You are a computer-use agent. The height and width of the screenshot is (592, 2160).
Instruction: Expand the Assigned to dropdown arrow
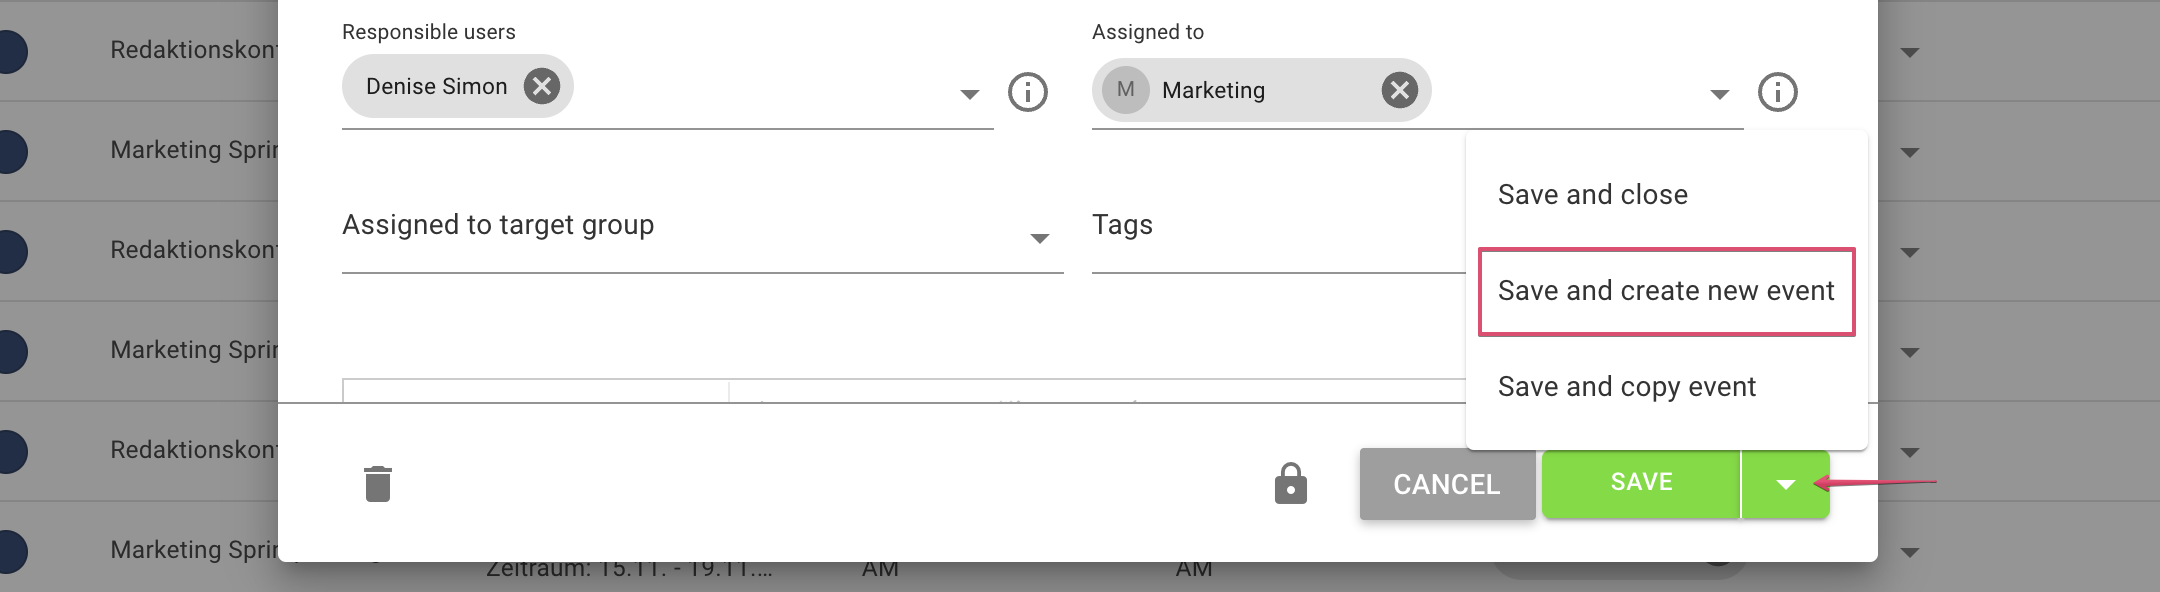(1719, 94)
